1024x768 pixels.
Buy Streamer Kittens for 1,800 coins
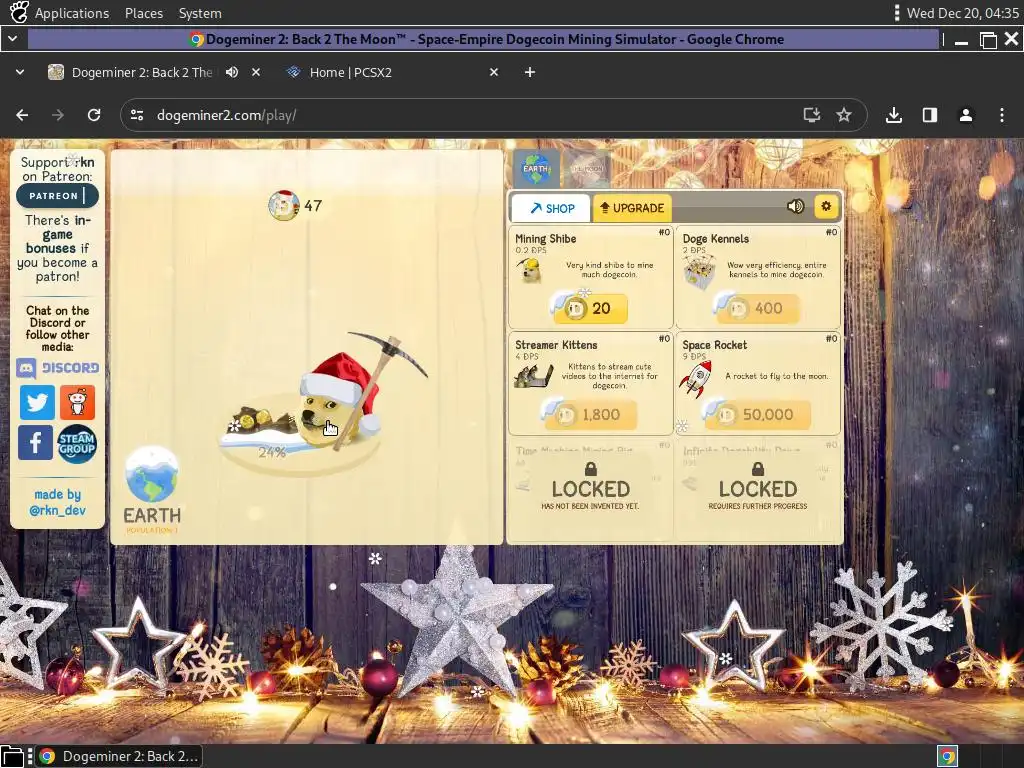point(590,415)
